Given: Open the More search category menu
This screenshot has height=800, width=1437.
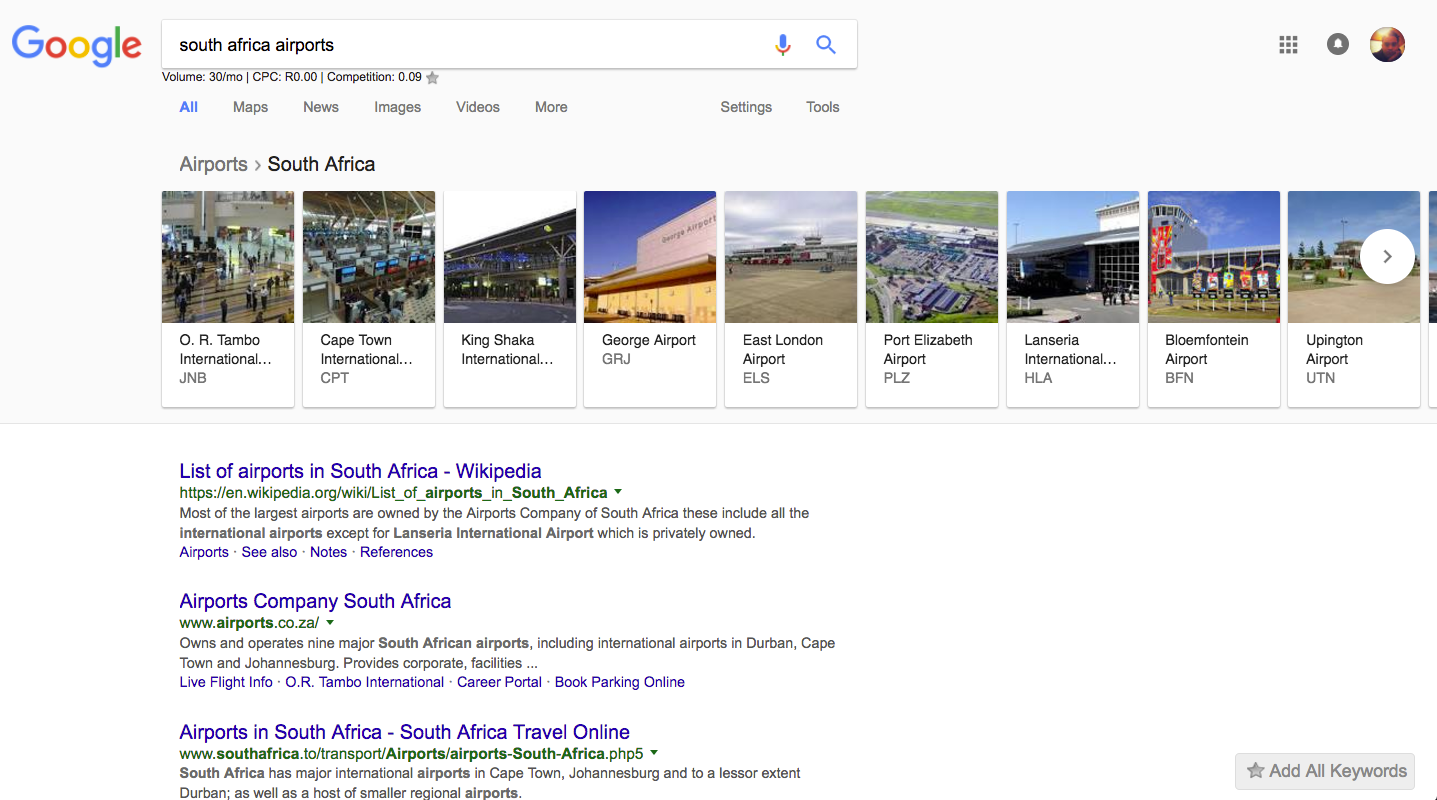Looking at the screenshot, I should tap(551, 107).
